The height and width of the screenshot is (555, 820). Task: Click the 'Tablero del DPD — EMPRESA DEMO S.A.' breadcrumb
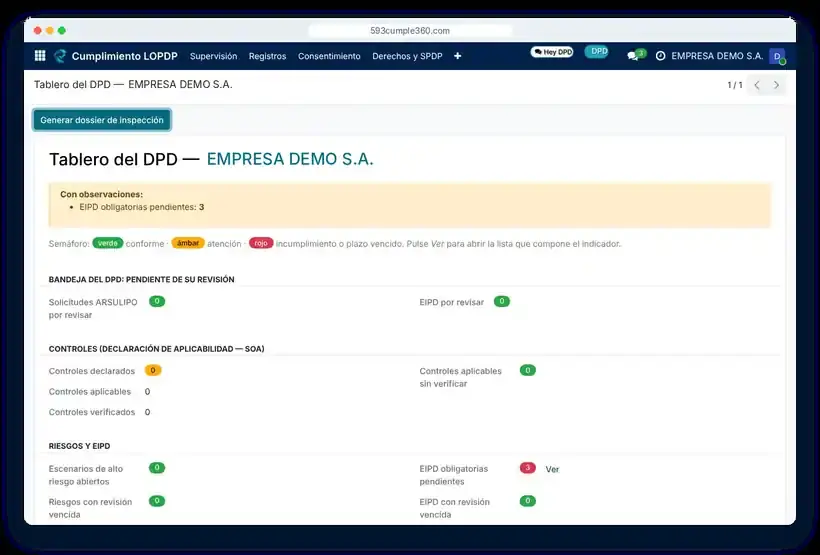point(133,84)
